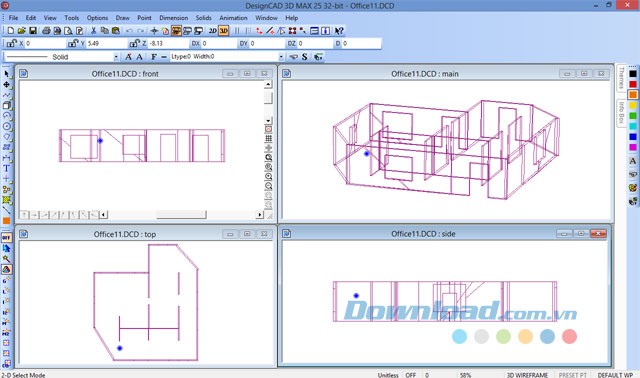The image size is (640, 378).
Task: Select the Text 'T' tool in left toolbox
Action: click(x=7, y=168)
